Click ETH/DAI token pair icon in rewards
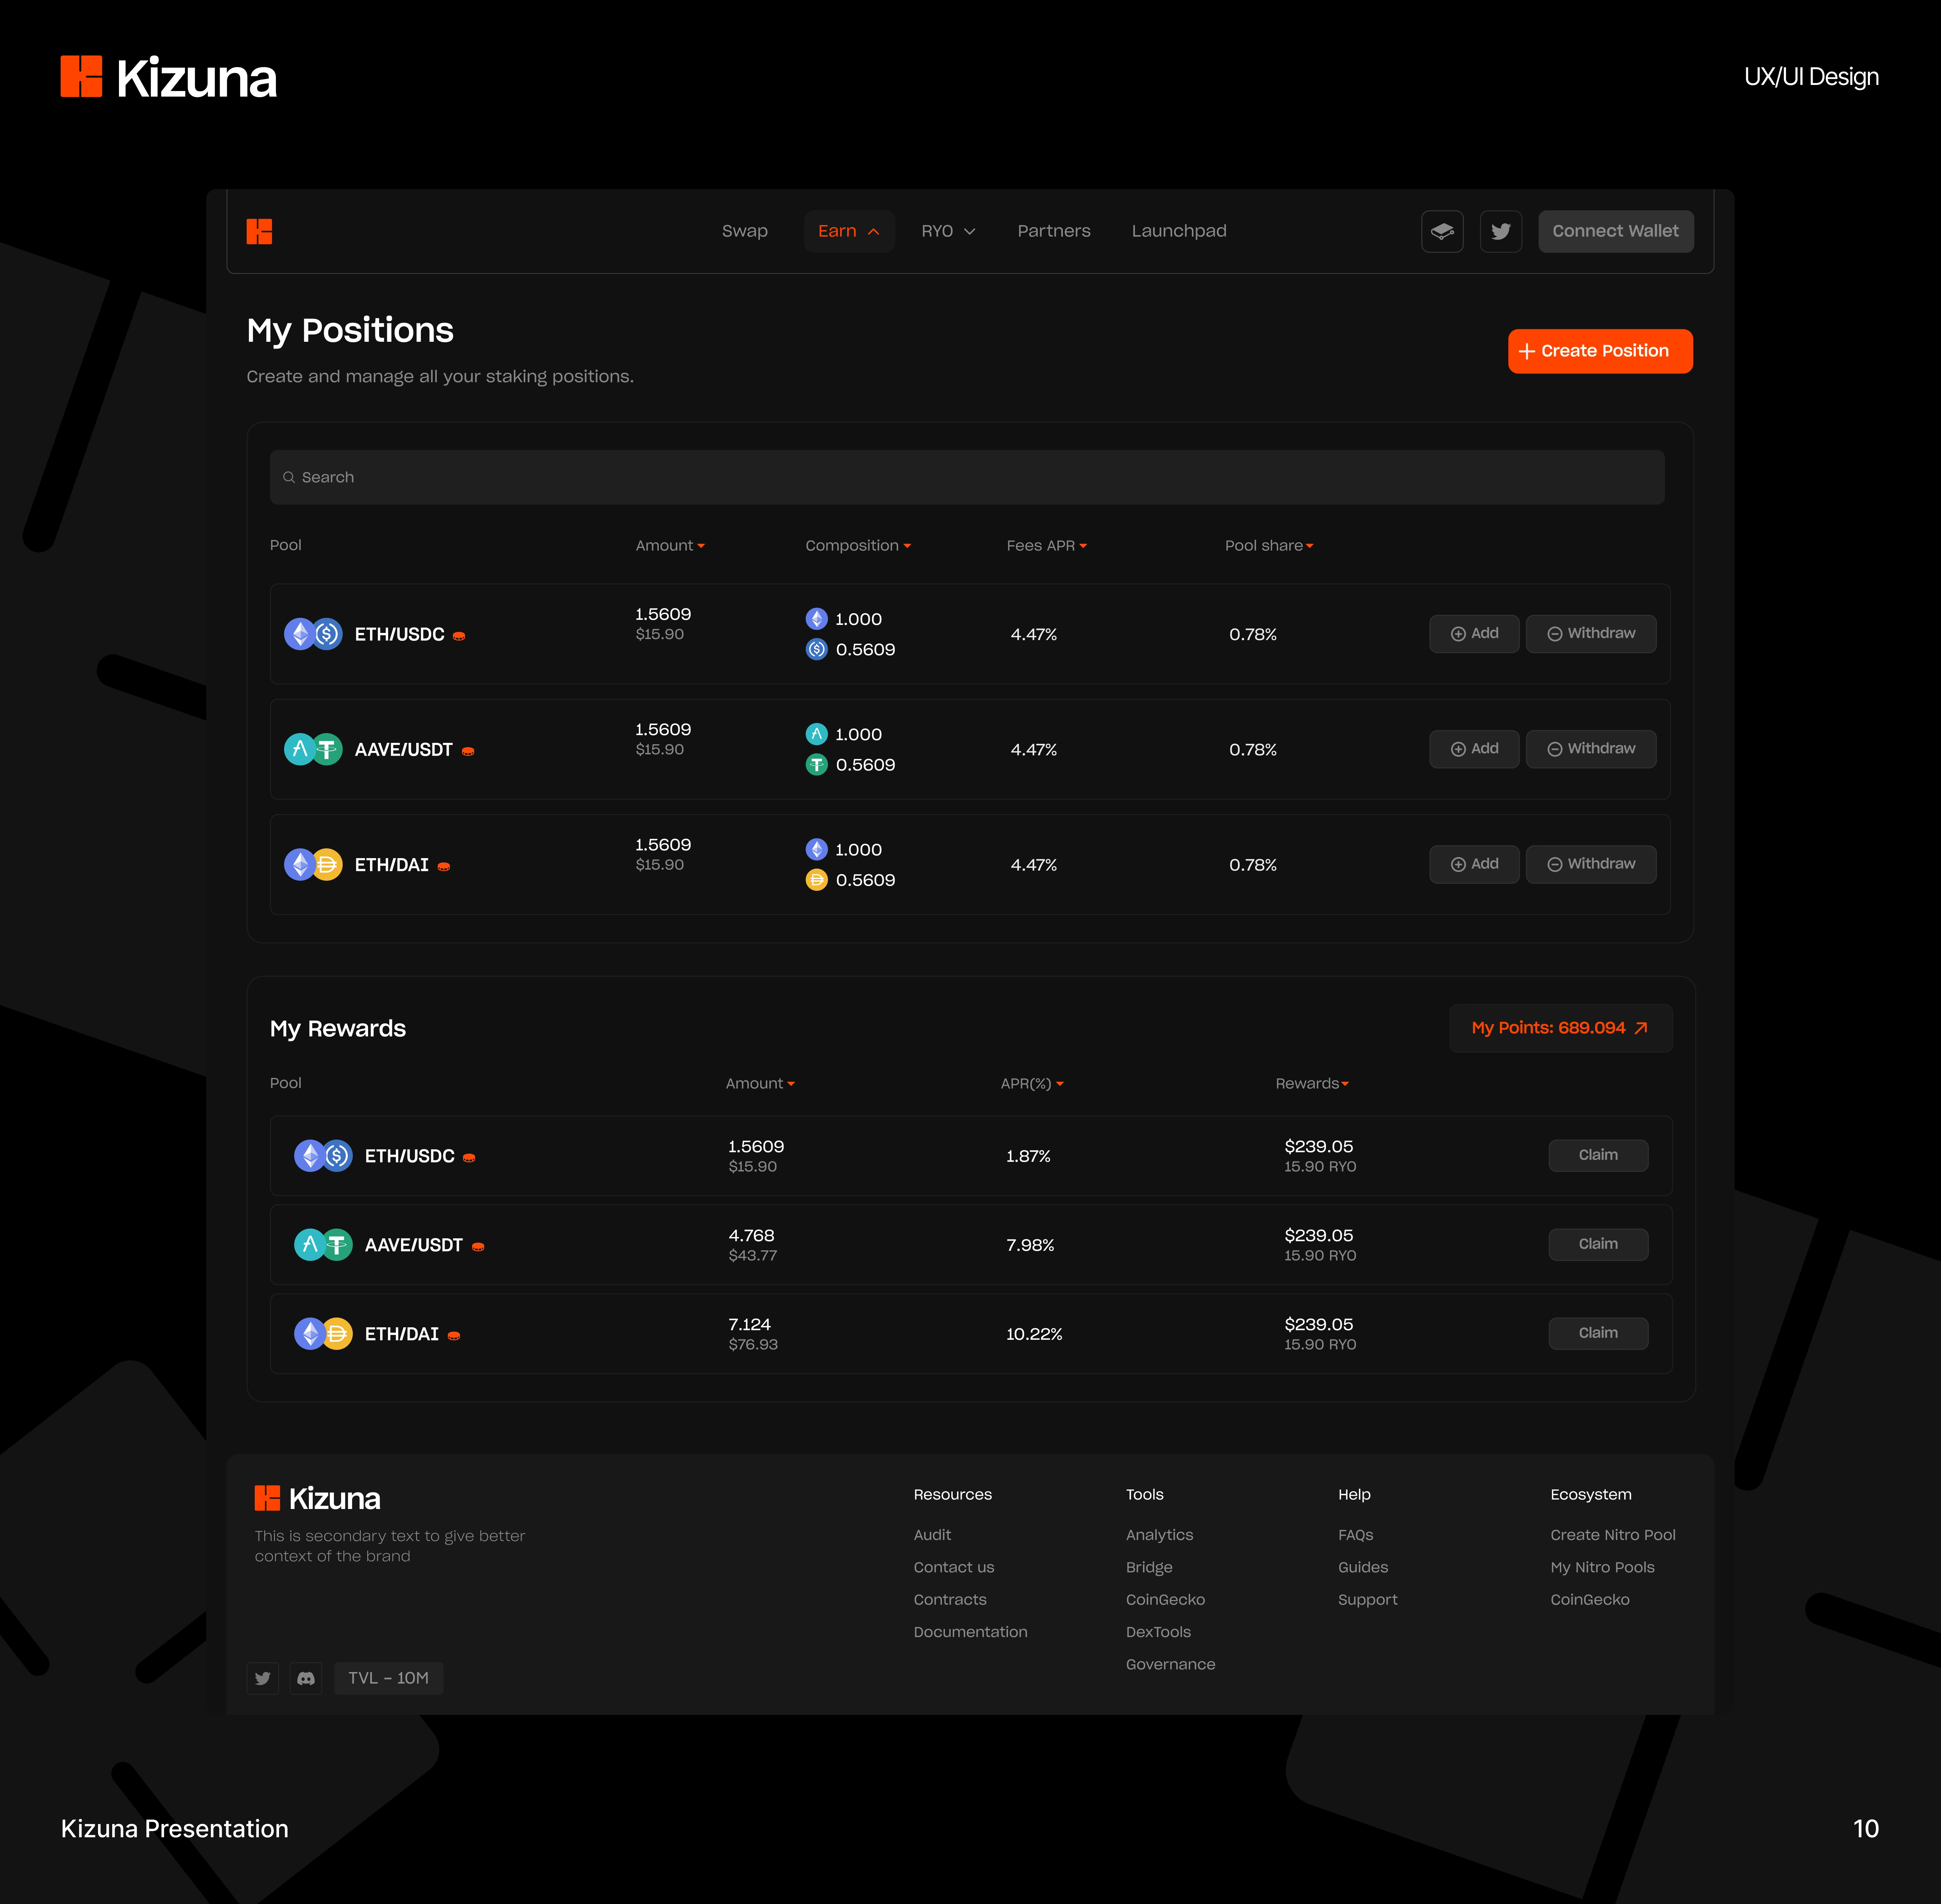Viewport: 1941px width, 1904px height. click(x=323, y=1334)
